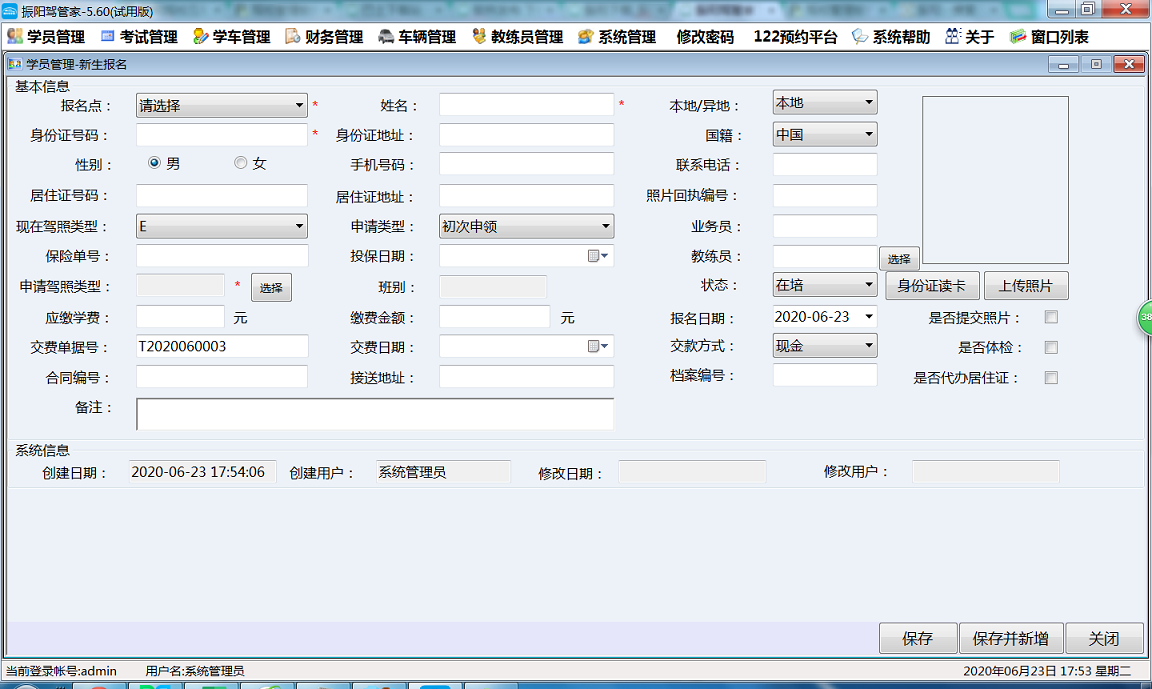Image resolution: width=1152 pixels, height=689 pixels.
Task: Open the 交款方式 dropdown showing 现金
Action: pyautogui.click(x=866, y=347)
